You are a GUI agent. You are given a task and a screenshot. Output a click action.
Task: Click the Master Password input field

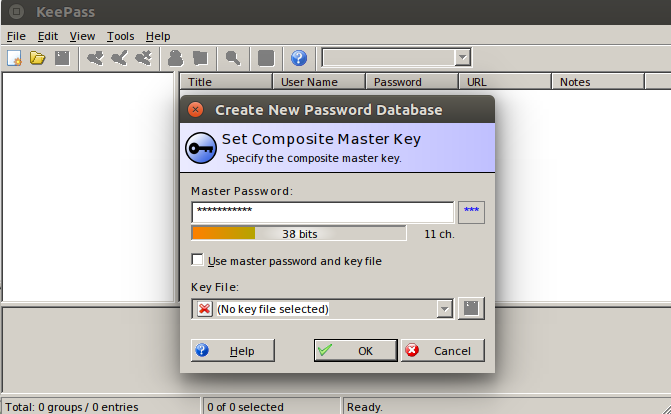pos(323,212)
